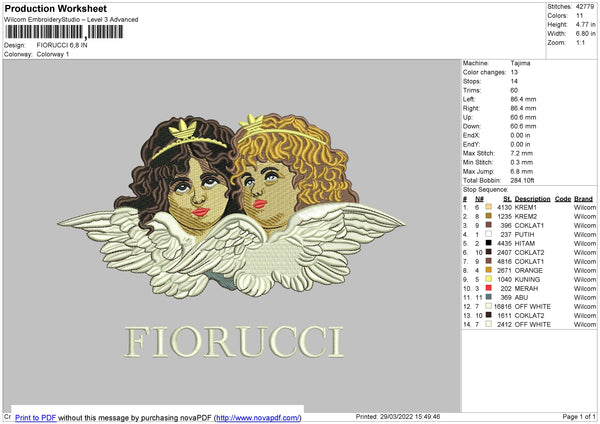Click swatch in COKLAT2 row with 2407 stitches
This screenshot has height=424, width=600.
(x=488, y=252)
